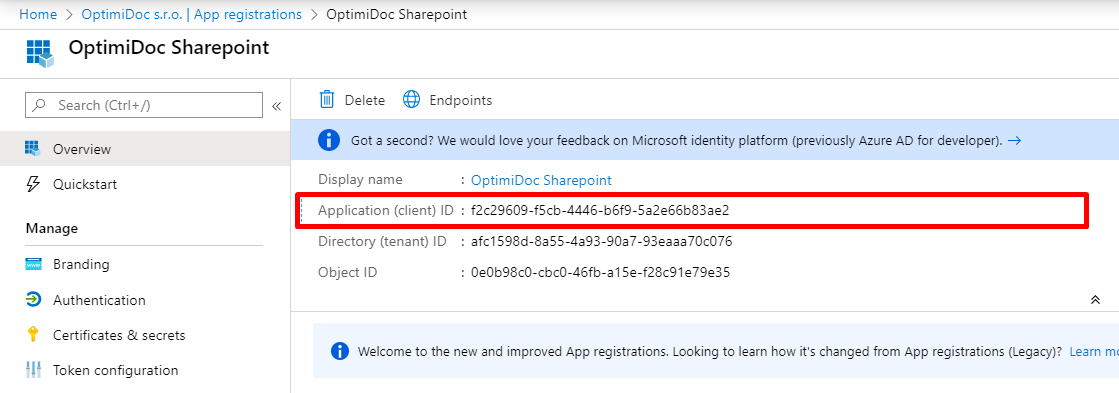
Task: Open OptimiDoc s.r.o. App registrations breadcrumb
Action: [192, 14]
